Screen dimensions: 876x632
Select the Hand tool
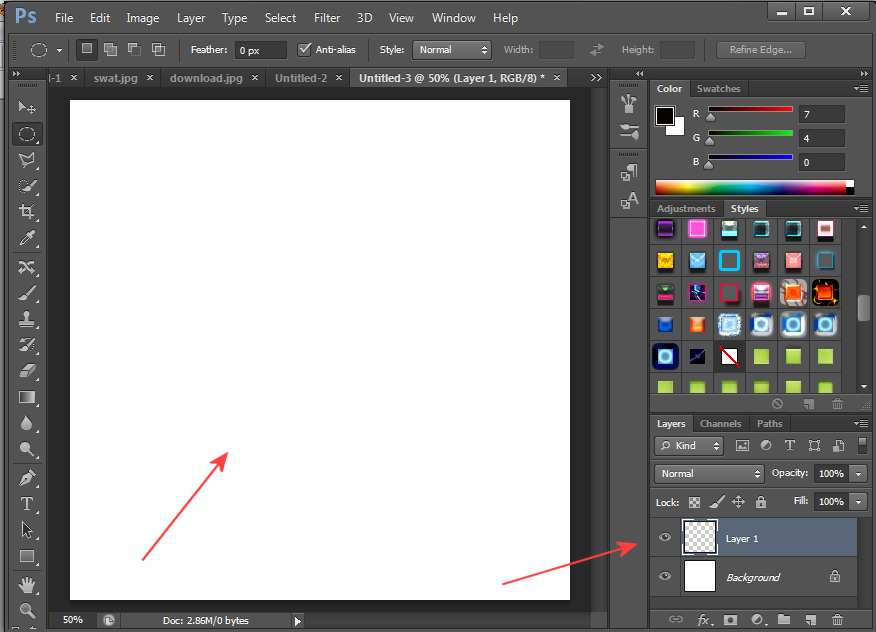tap(27, 584)
